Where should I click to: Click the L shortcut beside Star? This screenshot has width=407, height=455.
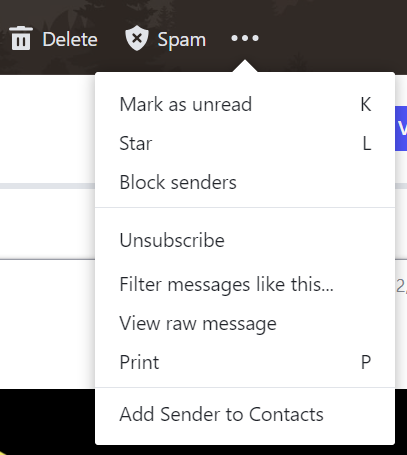(x=367, y=143)
